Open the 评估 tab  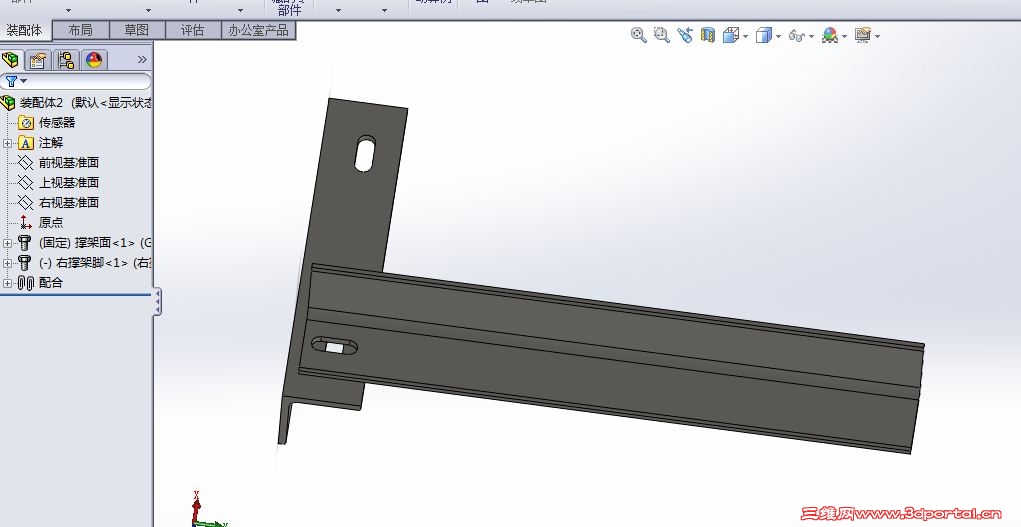[192, 30]
